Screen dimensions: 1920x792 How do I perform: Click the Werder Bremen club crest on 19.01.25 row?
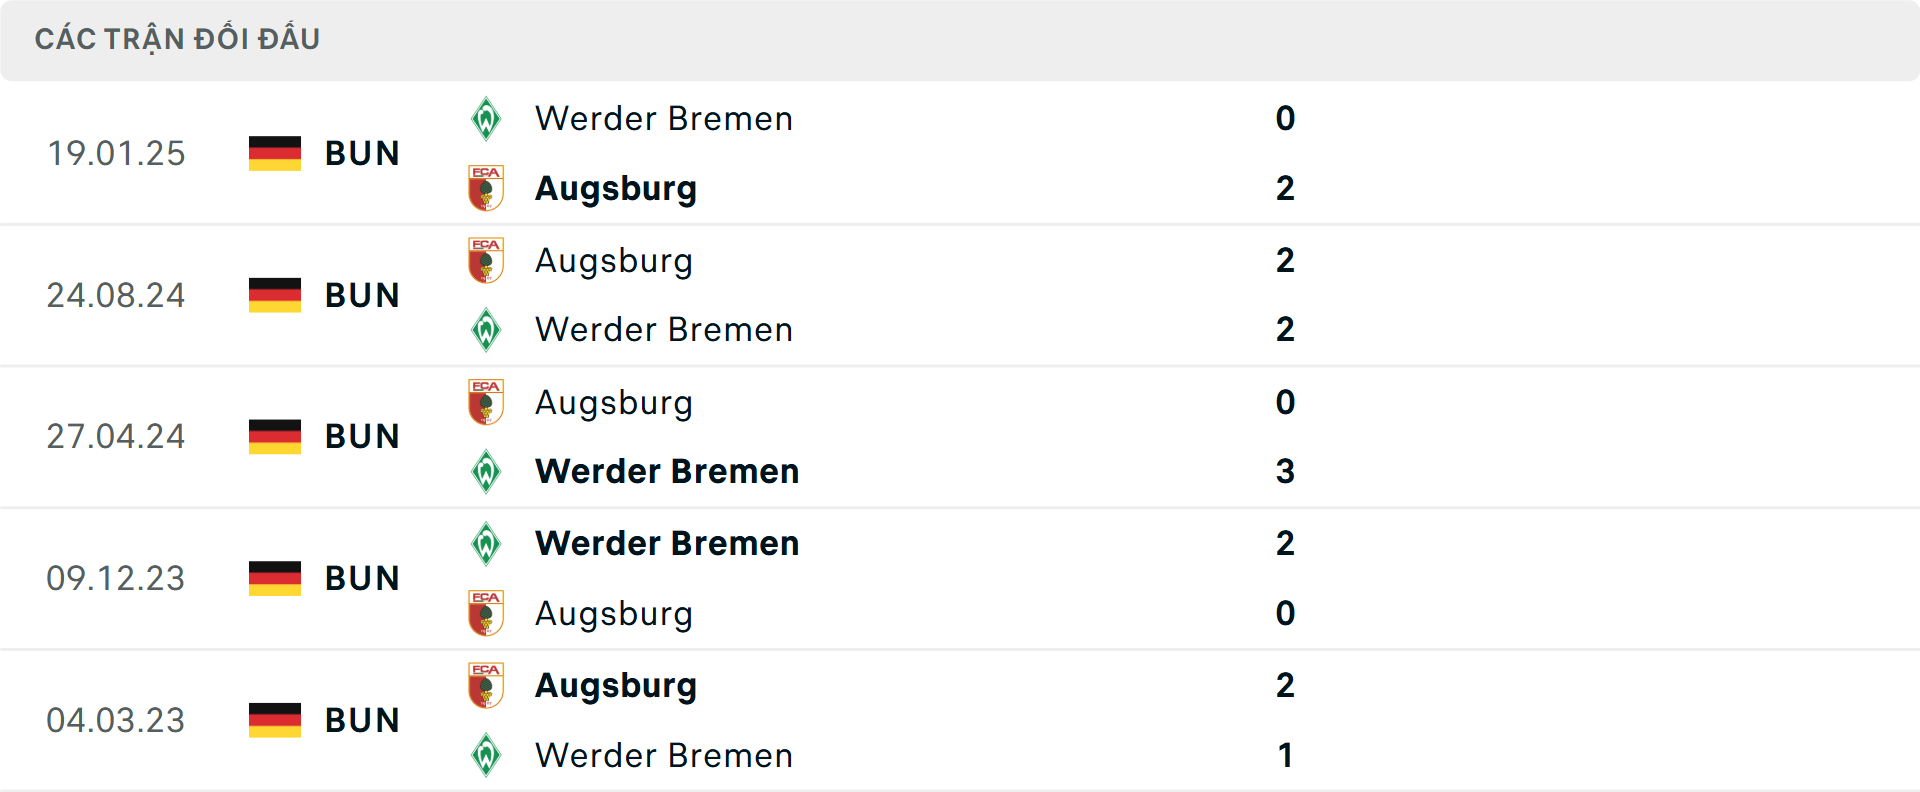pyautogui.click(x=487, y=118)
